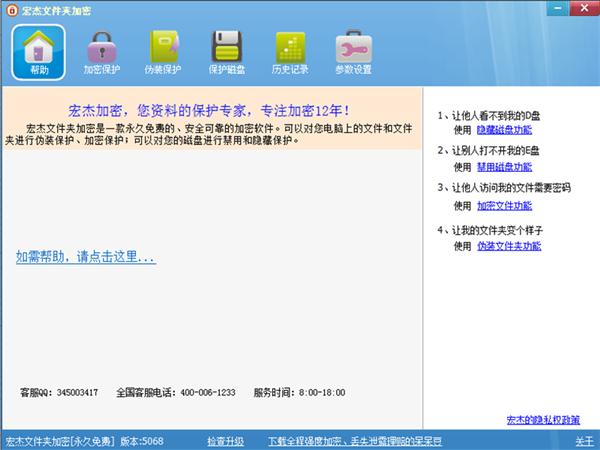Minimize the window
Image resolution: width=600 pixels, height=450 pixels.
tap(558, 8)
